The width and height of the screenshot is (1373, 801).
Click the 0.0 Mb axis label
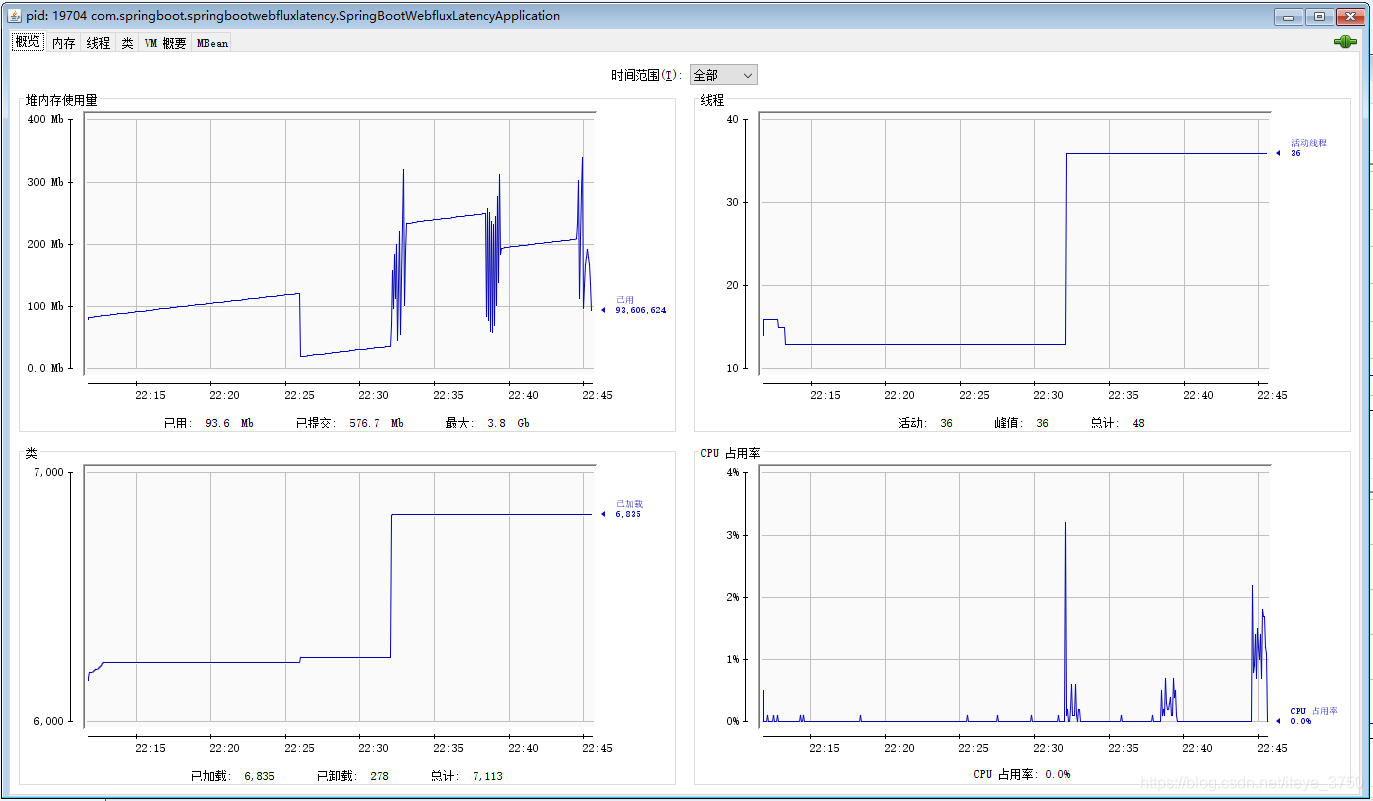click(43, 368)
